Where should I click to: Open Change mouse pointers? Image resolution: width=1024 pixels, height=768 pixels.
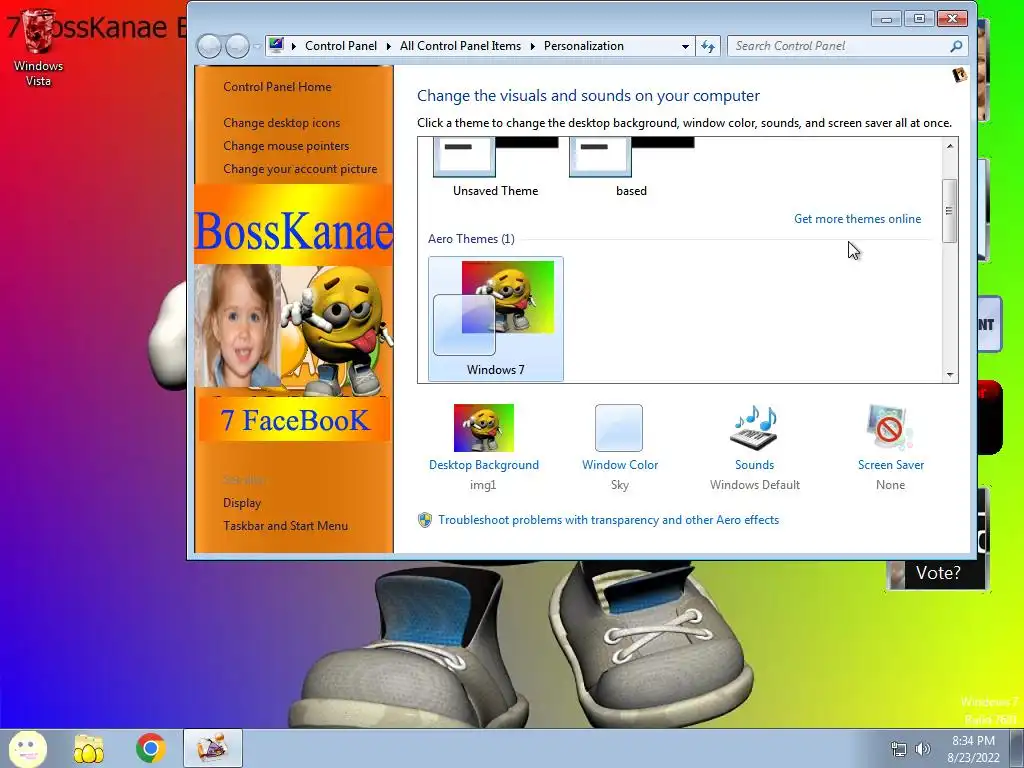(286, 146)
